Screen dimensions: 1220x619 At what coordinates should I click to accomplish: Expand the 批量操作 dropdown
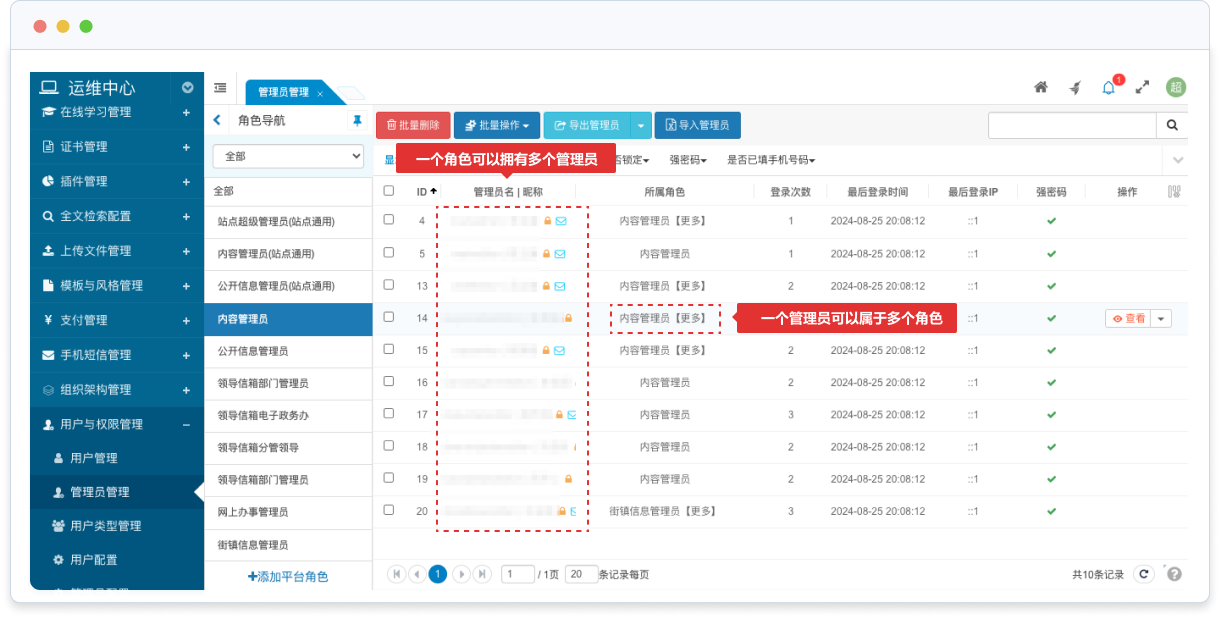[x=497, y=125]
